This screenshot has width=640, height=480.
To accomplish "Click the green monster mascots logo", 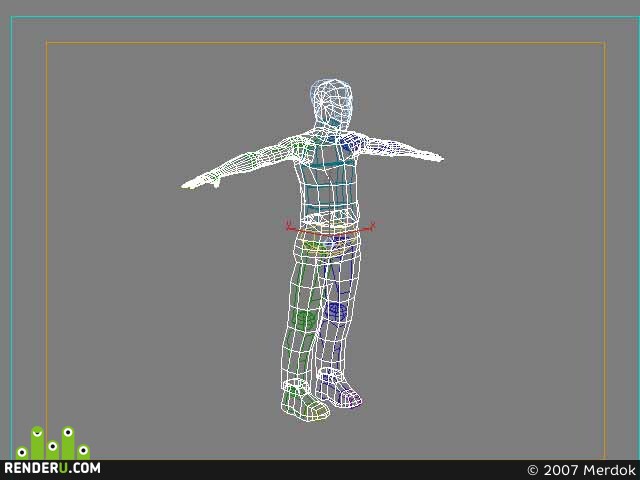I will click(x=53, y=443).
